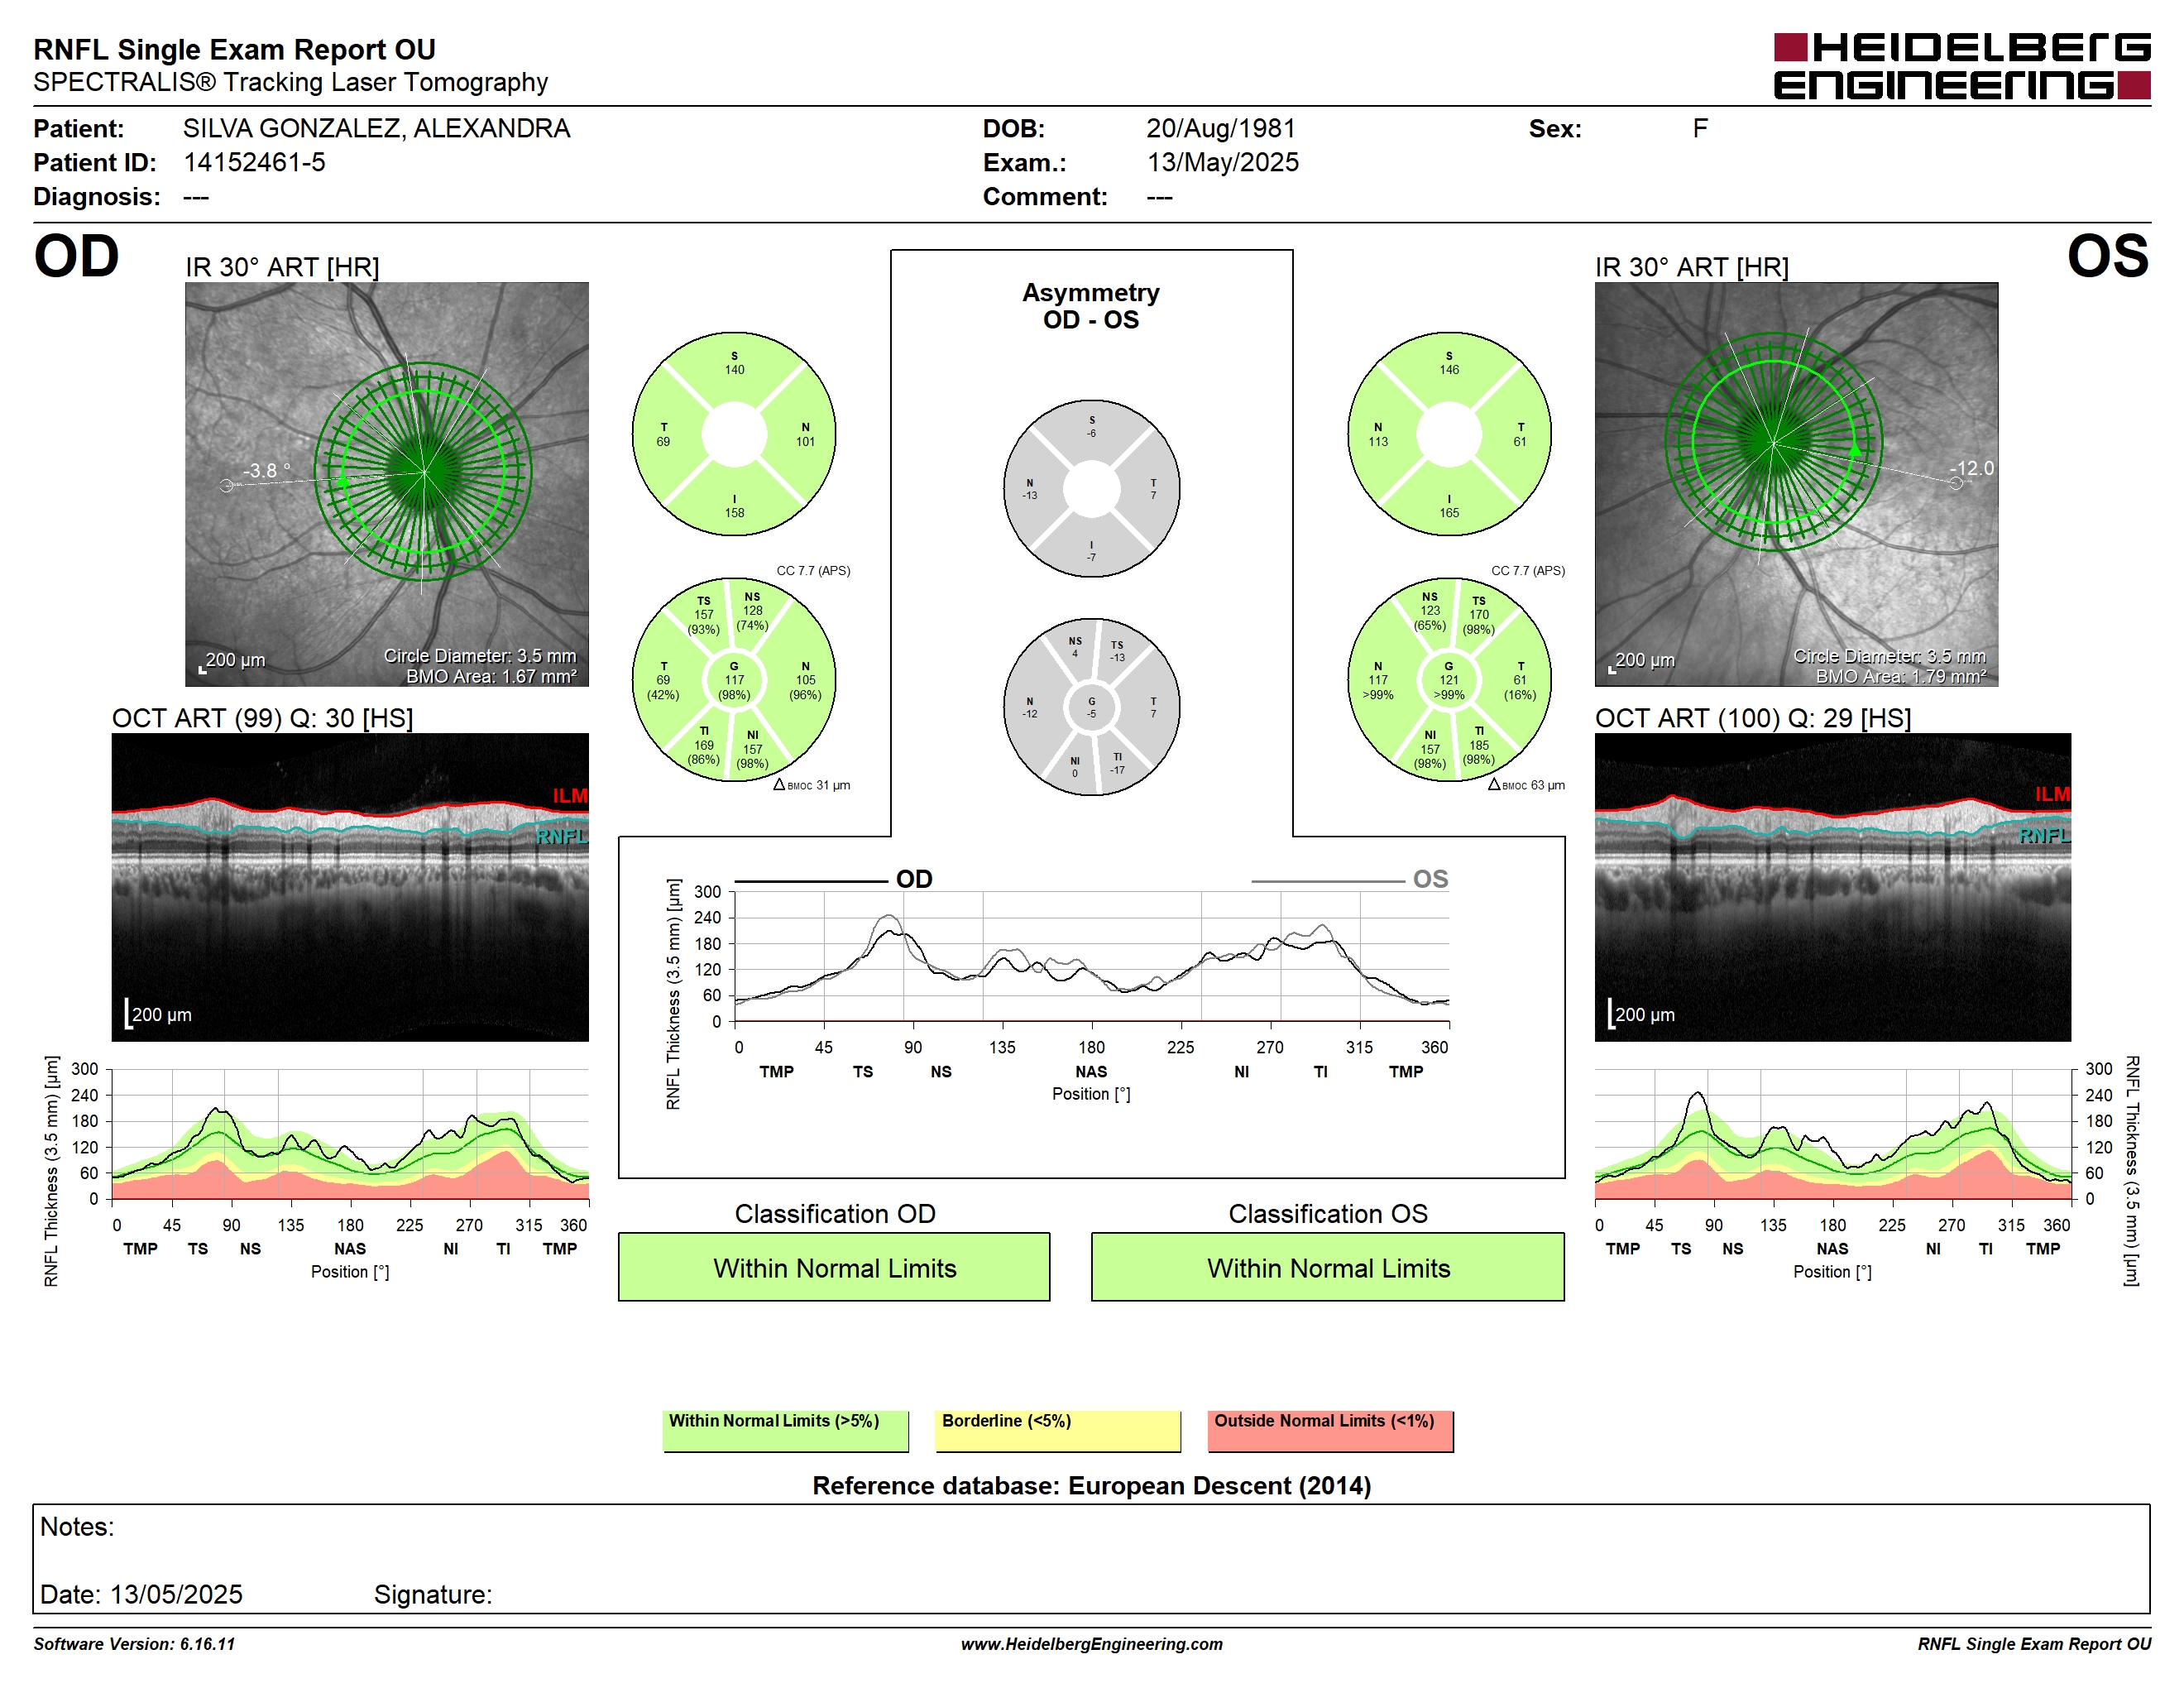Click the OD CC 7.7 (APS) label
This screenshot has width=2184, height=1688.
(x=813, y=570)
